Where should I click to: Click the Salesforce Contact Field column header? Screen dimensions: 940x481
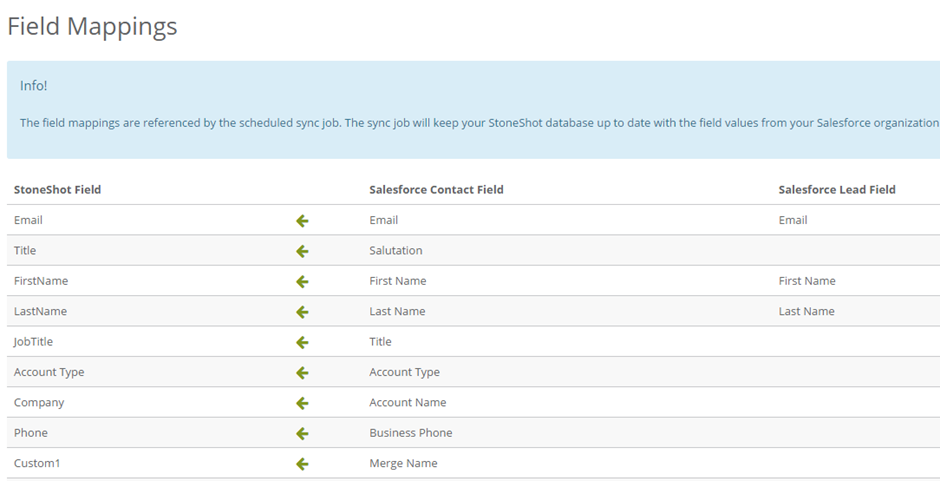pyautogui.click(x=436, y=190)
